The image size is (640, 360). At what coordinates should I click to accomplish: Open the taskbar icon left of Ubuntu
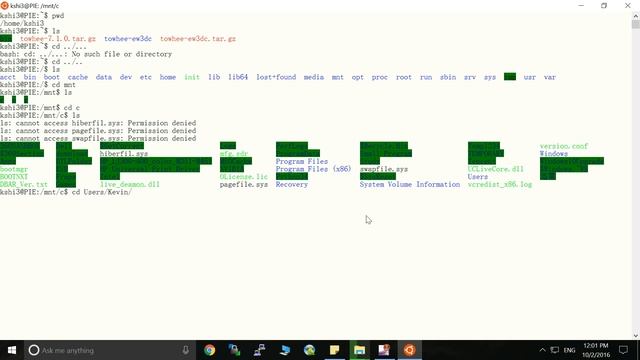click(384, 350)
